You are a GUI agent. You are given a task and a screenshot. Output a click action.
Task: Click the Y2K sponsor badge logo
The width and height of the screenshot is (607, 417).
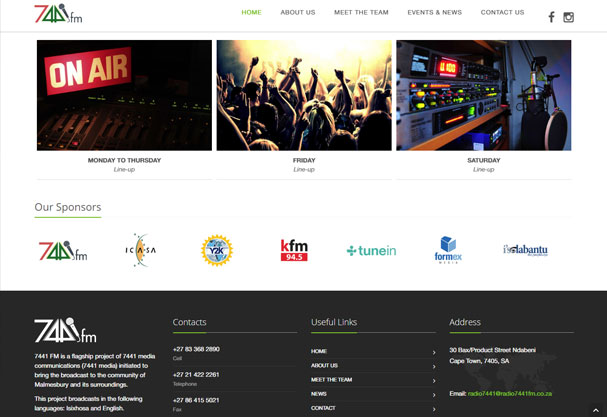point(216,250)
